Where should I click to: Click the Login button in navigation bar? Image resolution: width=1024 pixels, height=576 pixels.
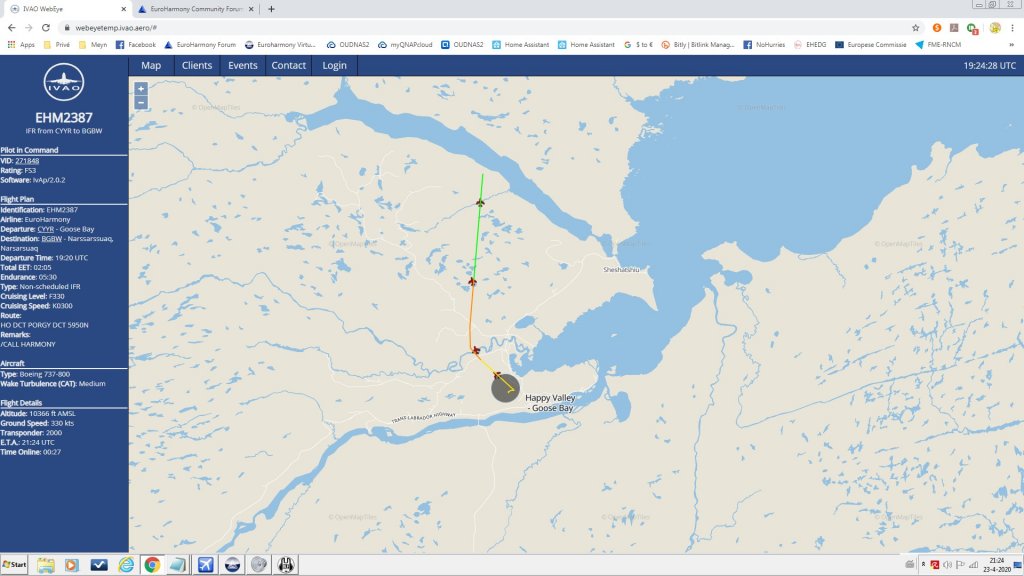[334, 66]
